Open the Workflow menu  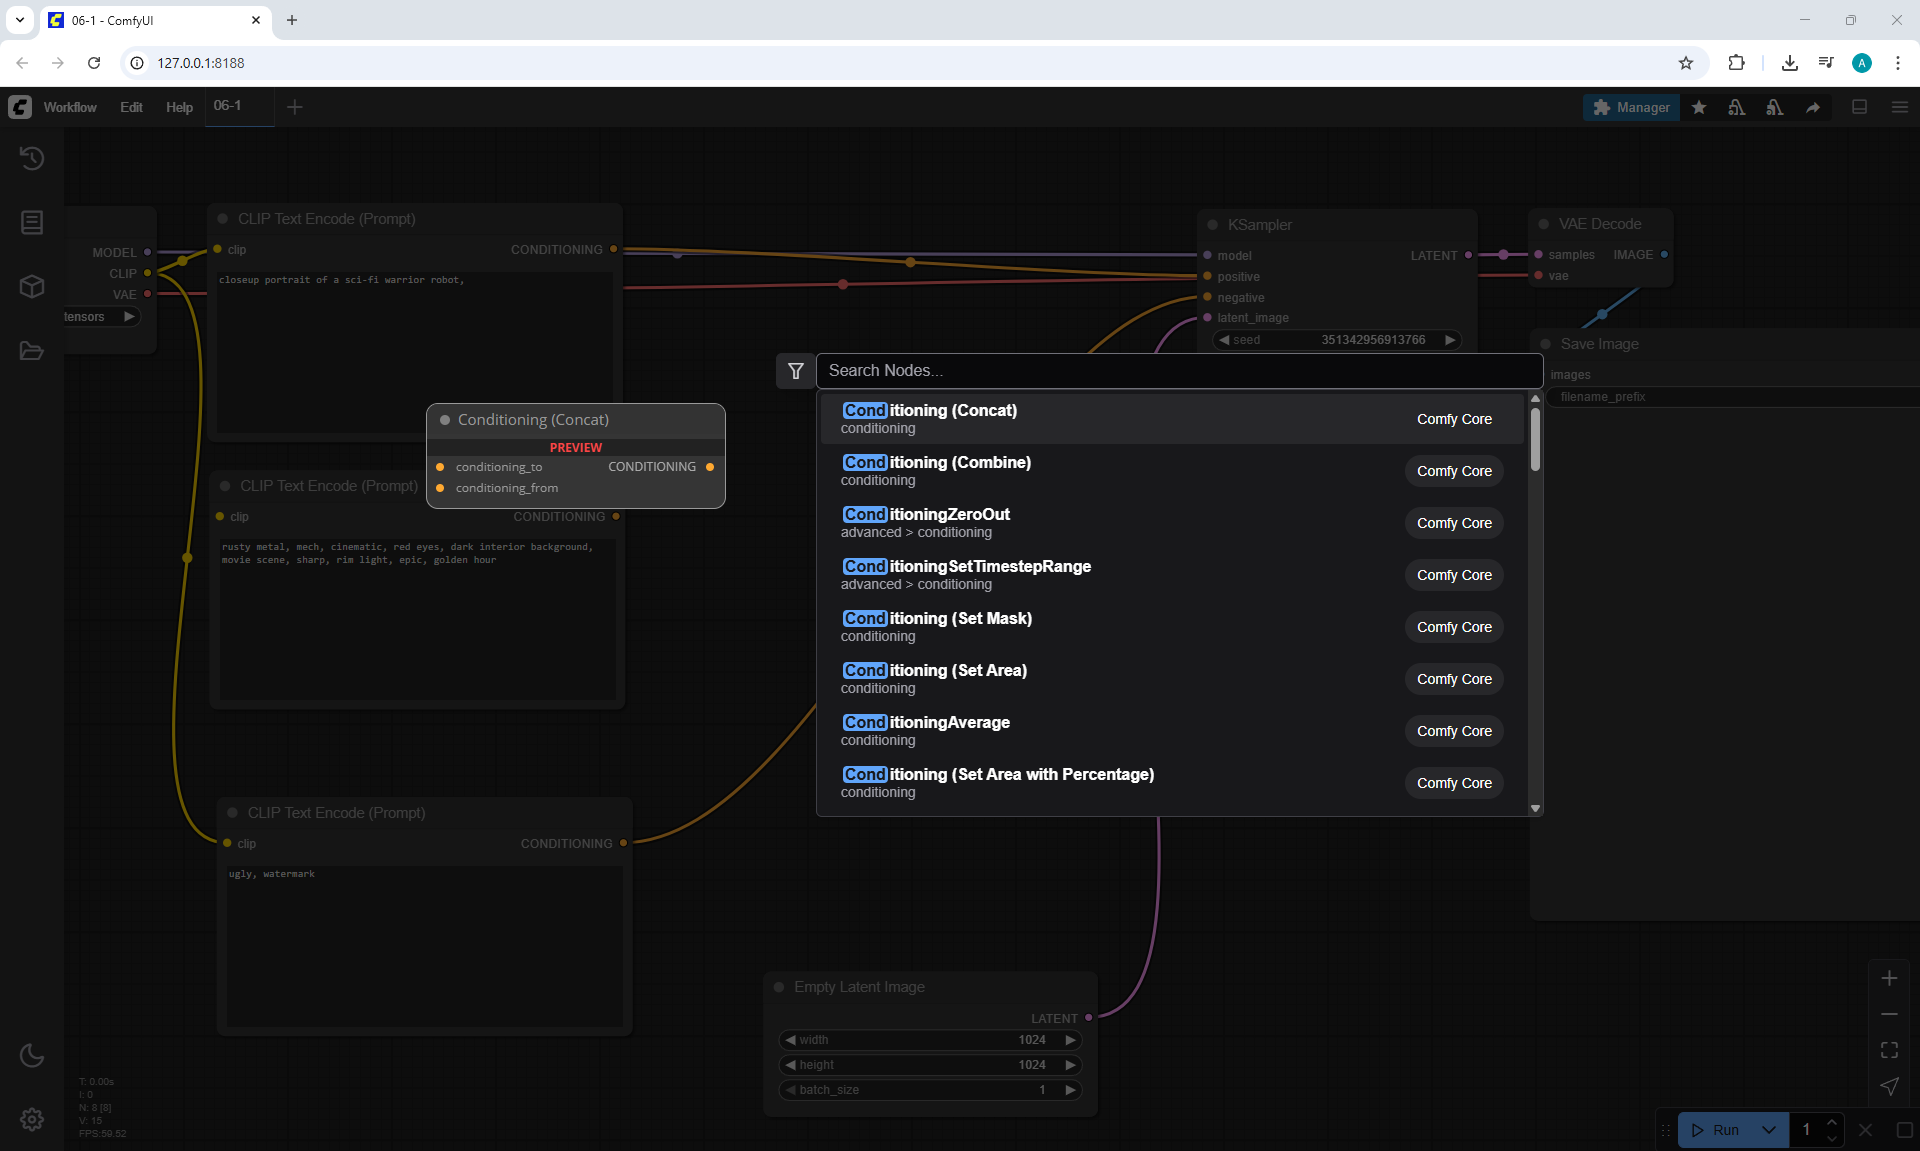(x=70, y=107)
